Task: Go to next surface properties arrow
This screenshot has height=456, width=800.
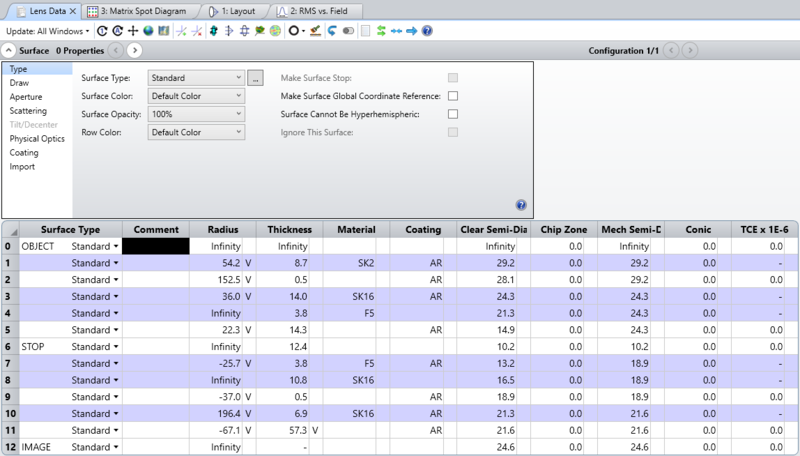Action: coord(134,50)
